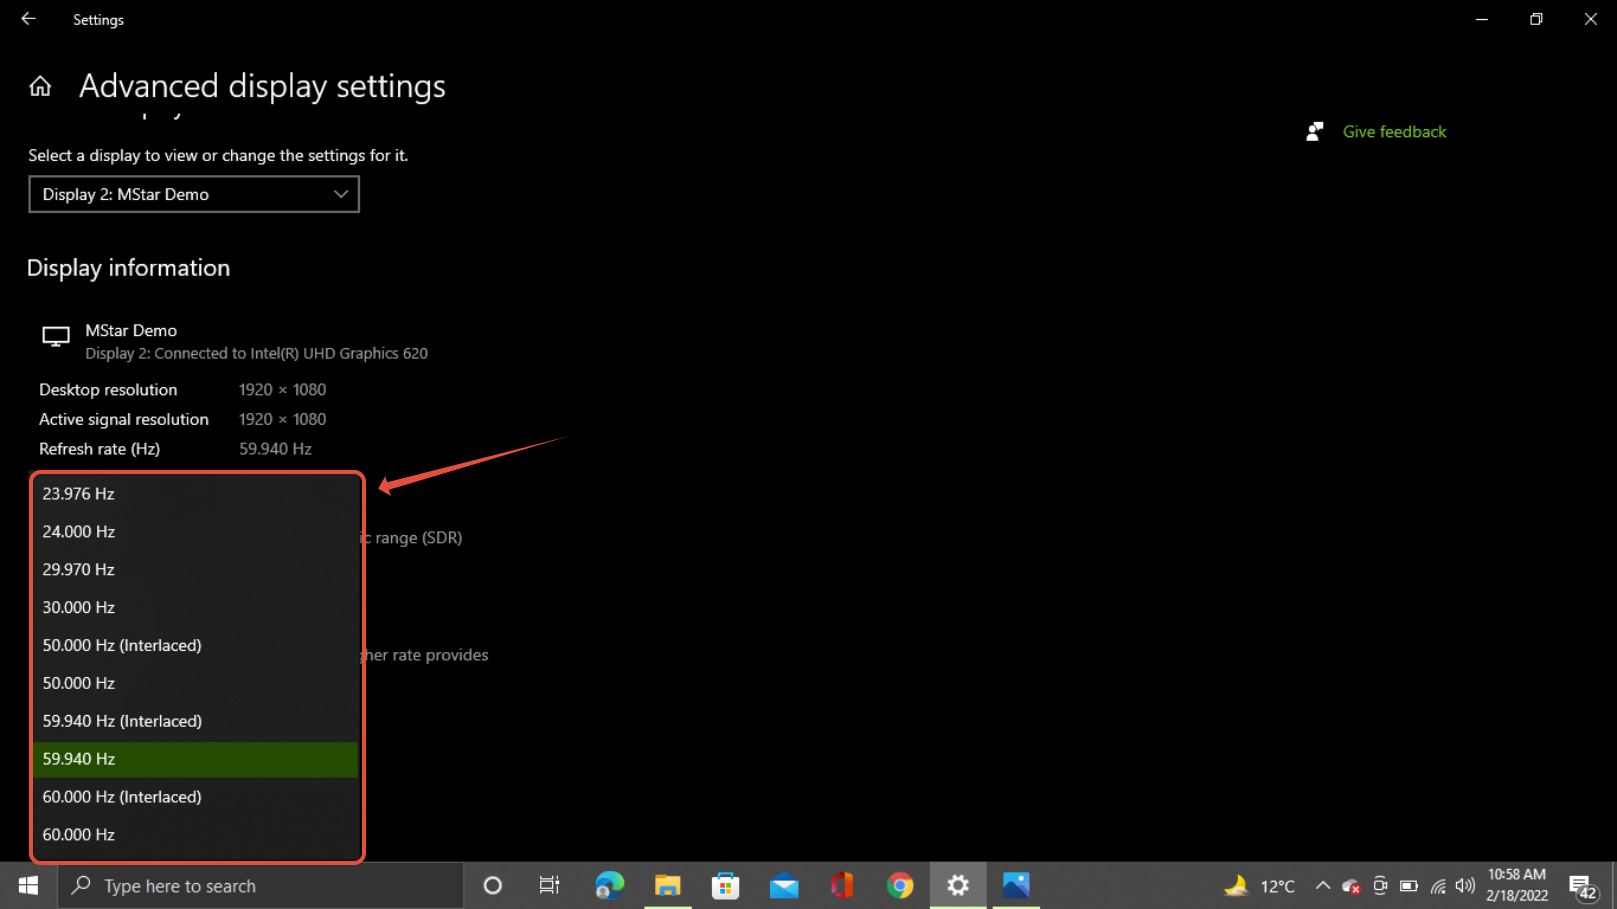The height and width of the screenshot is (909, 1617).
Task: Open the clock showing 10:58 AM
Action: tap(1517, 886)
